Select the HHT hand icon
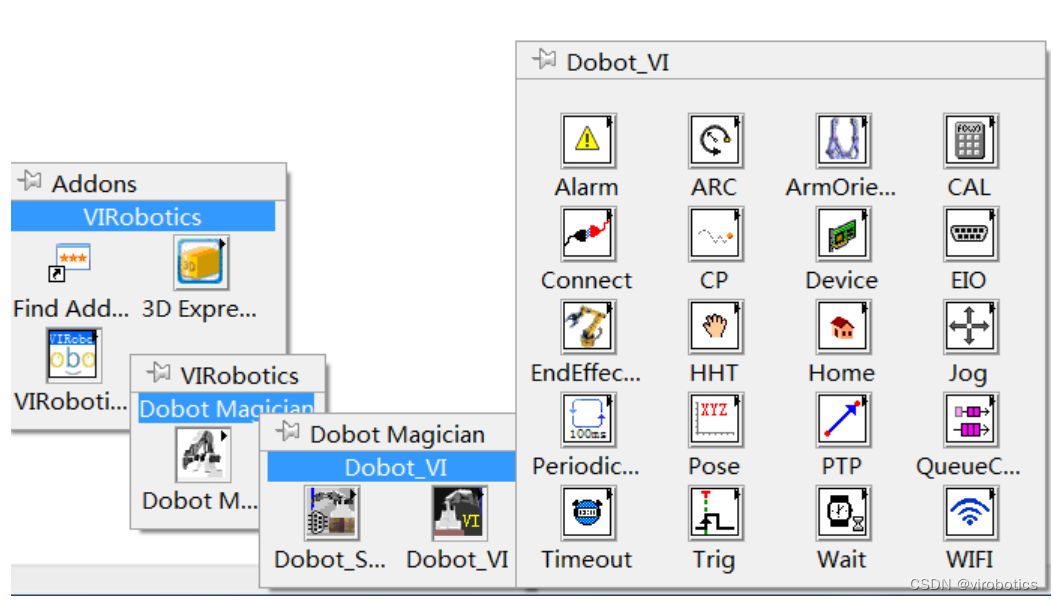Screen dimensions: 1053x600 pyautogui.click(x=716, y=327)
